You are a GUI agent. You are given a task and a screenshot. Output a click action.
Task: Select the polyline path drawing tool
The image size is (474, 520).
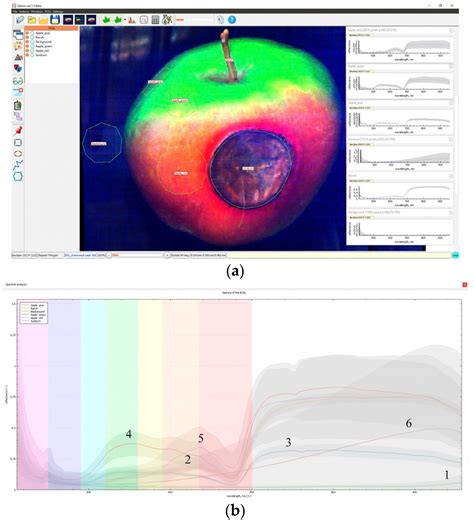tap(18, 165)
